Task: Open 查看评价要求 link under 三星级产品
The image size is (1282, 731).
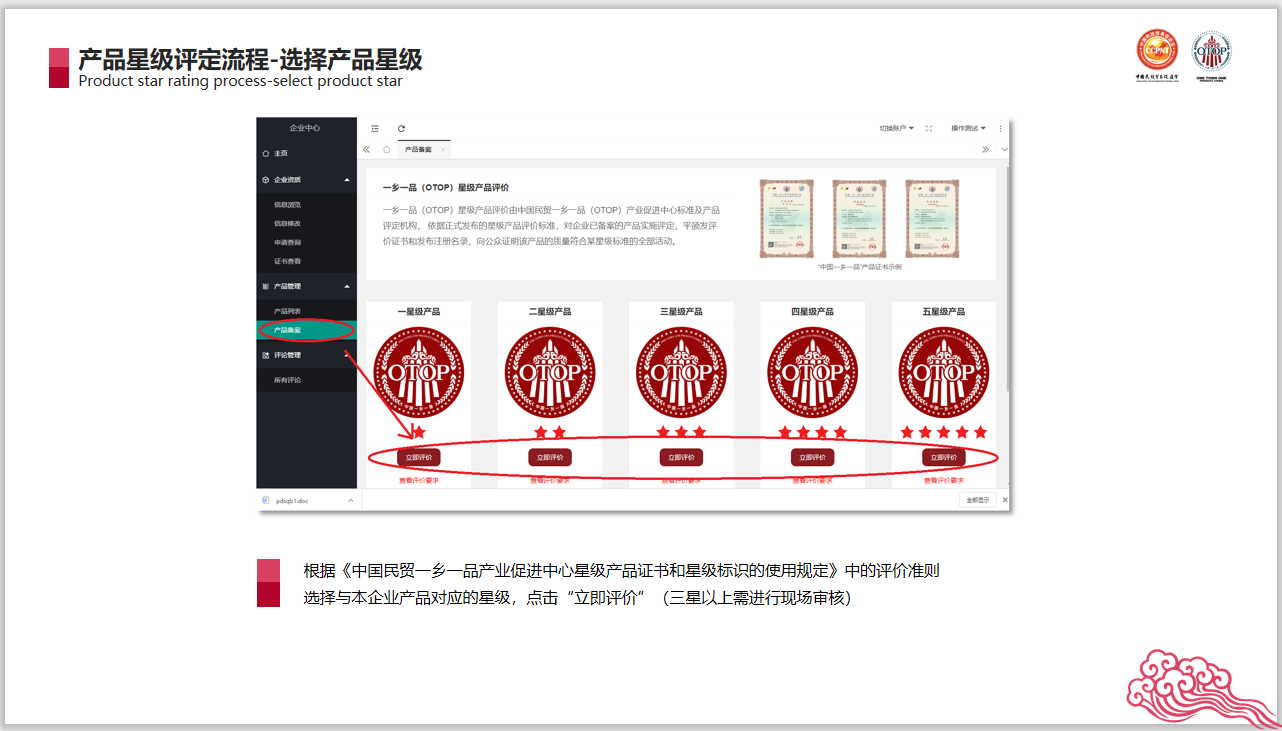Action: coord(681,481)
